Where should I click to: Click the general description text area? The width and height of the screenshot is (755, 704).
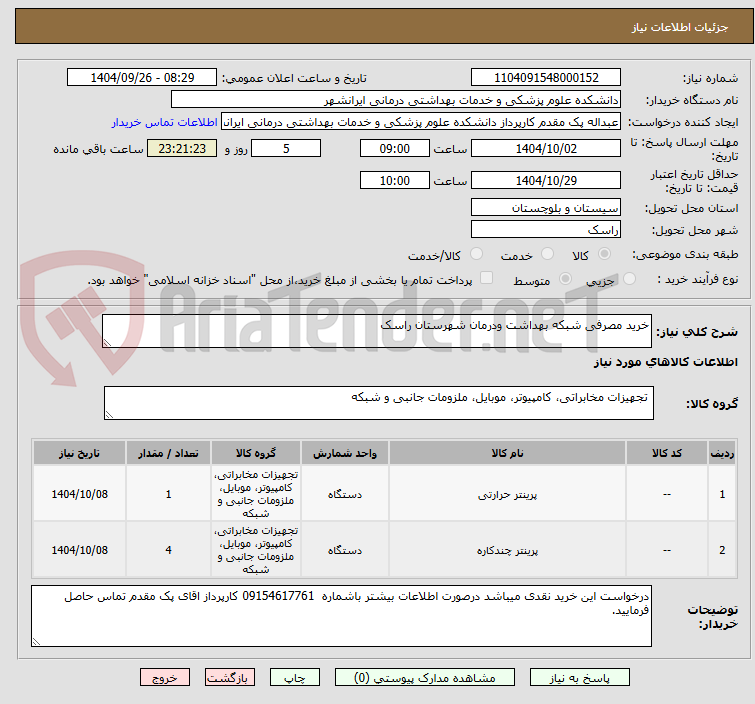[x=378, y=332]
